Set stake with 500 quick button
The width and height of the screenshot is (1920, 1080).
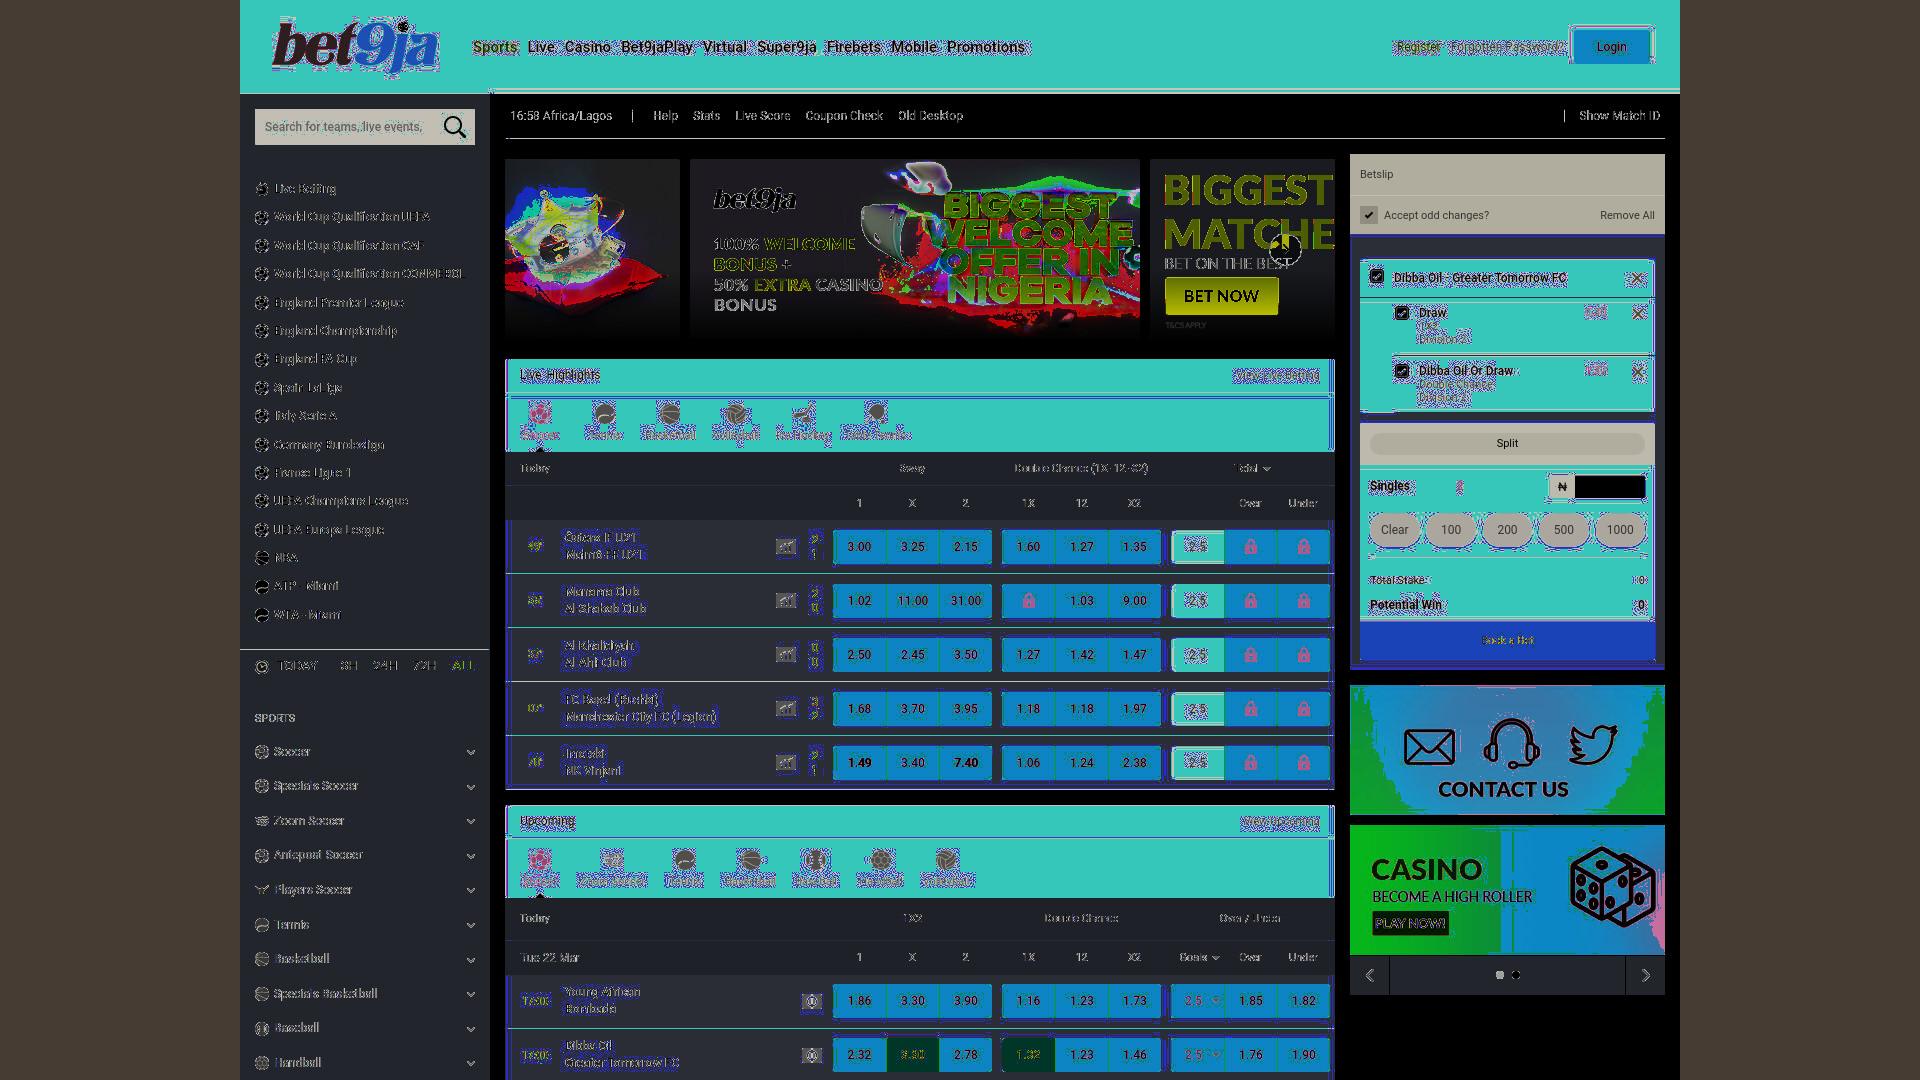(1563, 531)
